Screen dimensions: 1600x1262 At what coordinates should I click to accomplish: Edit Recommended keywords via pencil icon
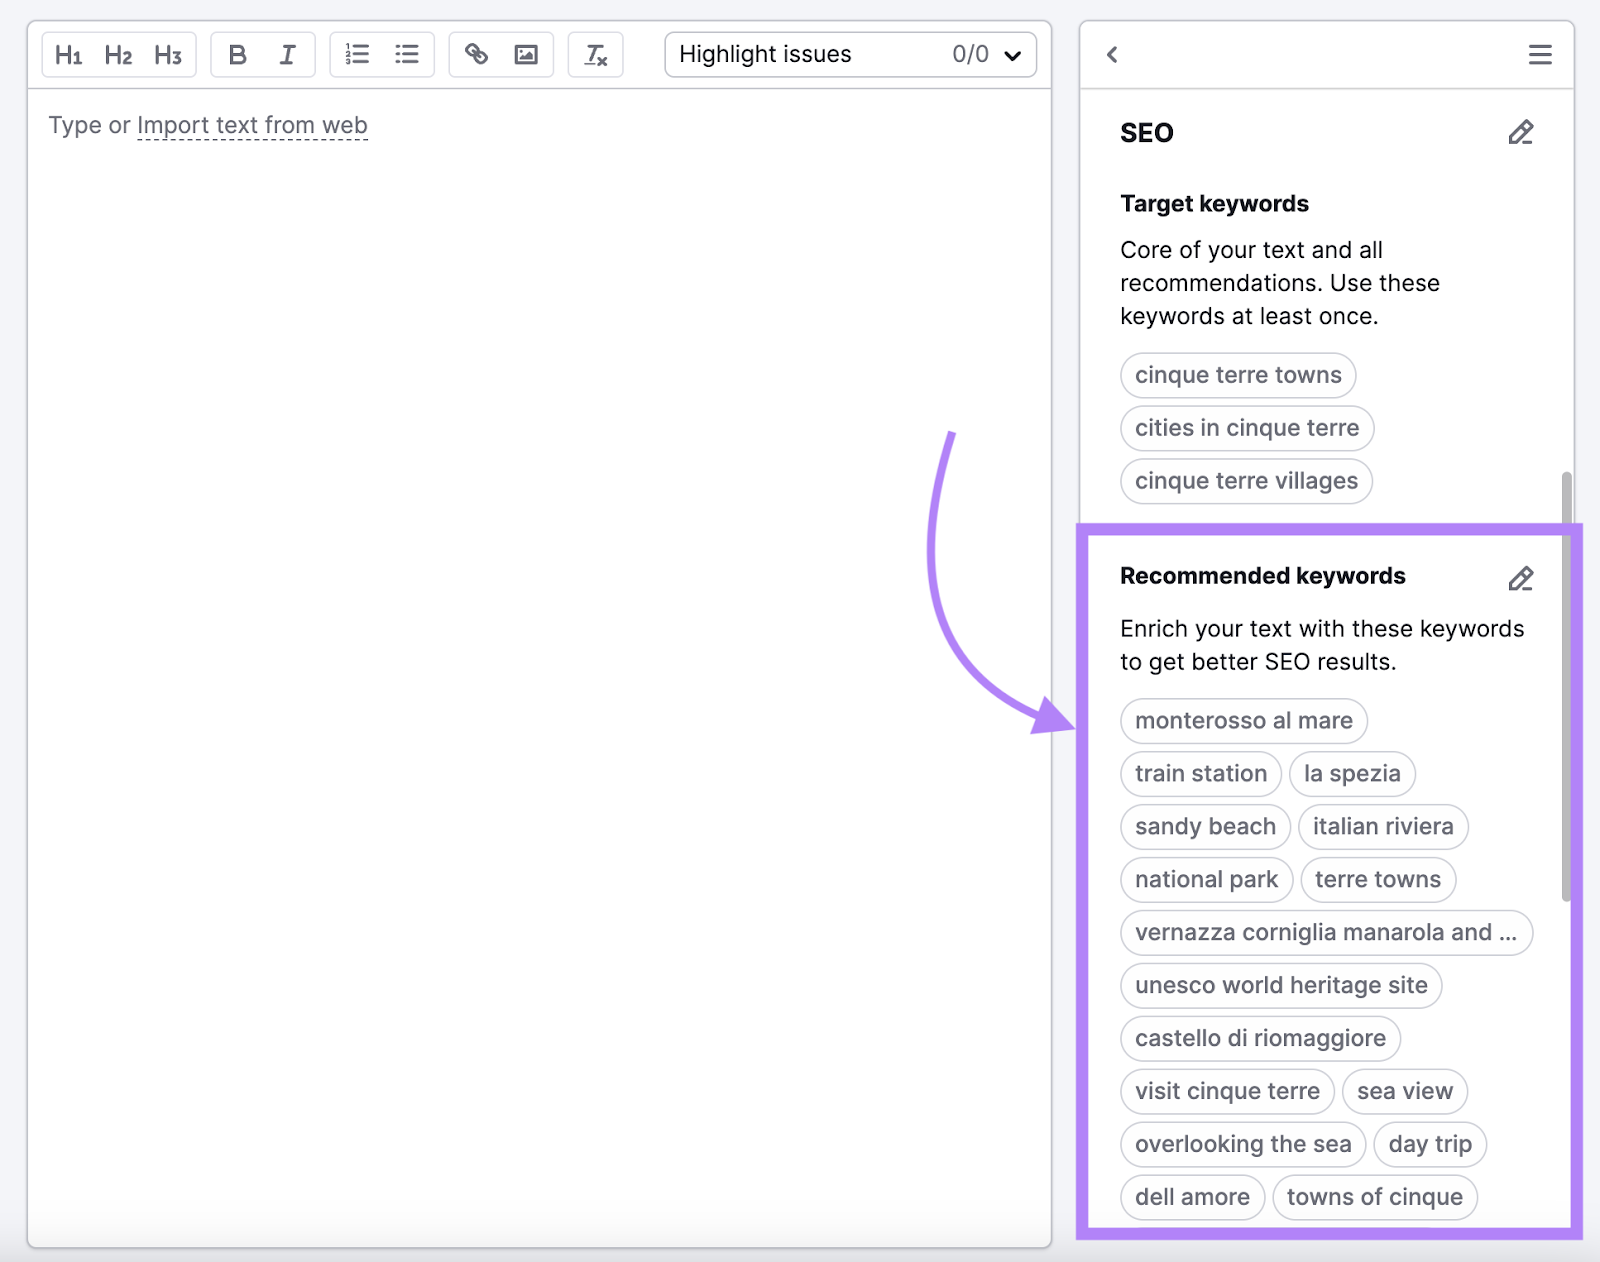click(1521, 578)
